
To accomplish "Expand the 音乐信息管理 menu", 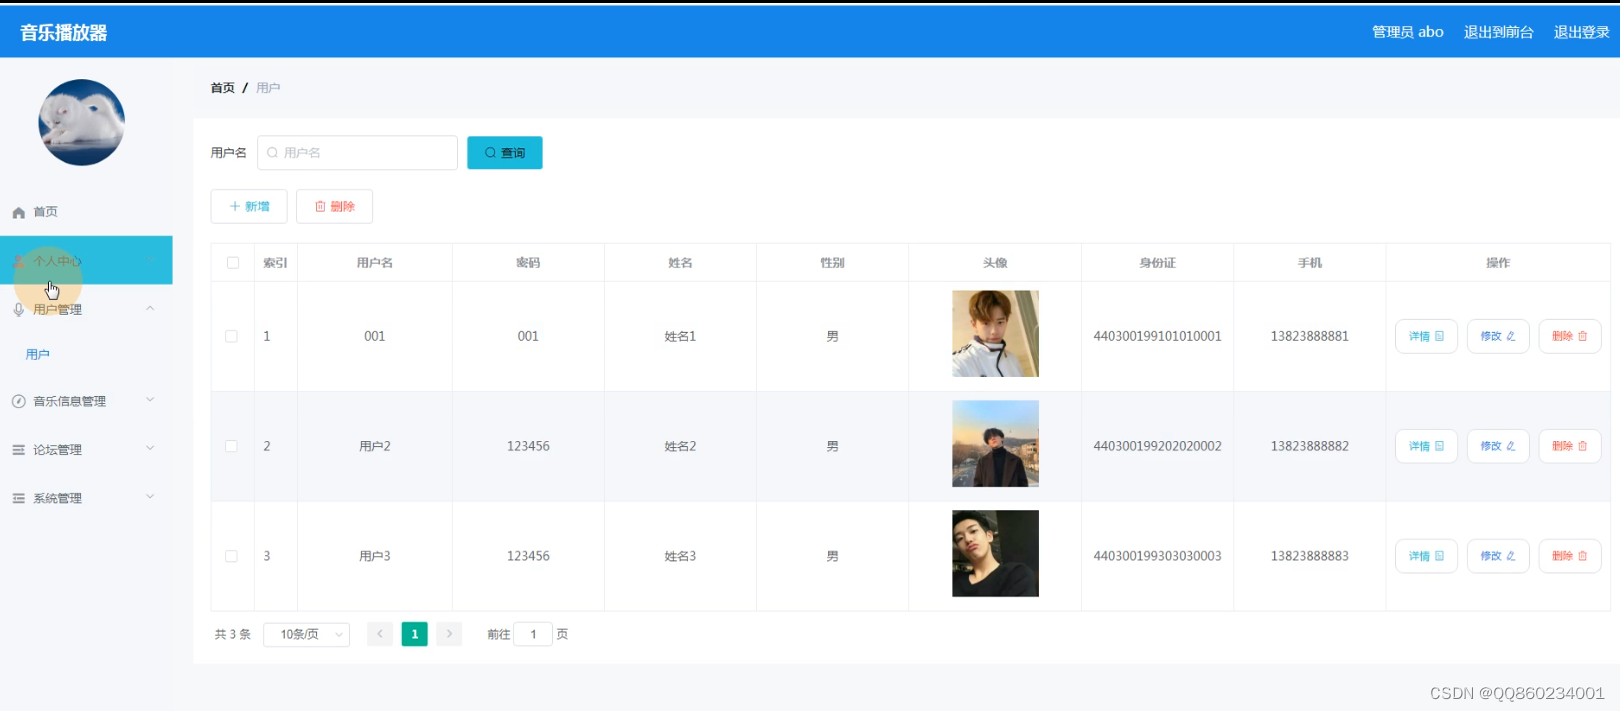I will [x=86, y=401].
